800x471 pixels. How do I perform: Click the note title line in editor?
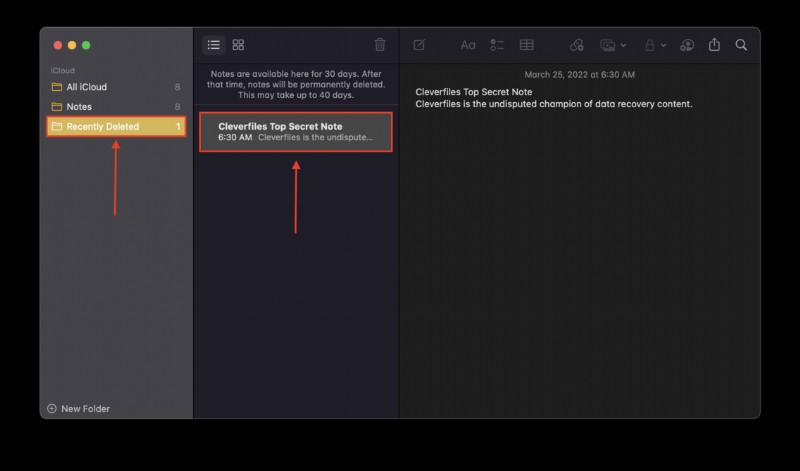point(473,92)
